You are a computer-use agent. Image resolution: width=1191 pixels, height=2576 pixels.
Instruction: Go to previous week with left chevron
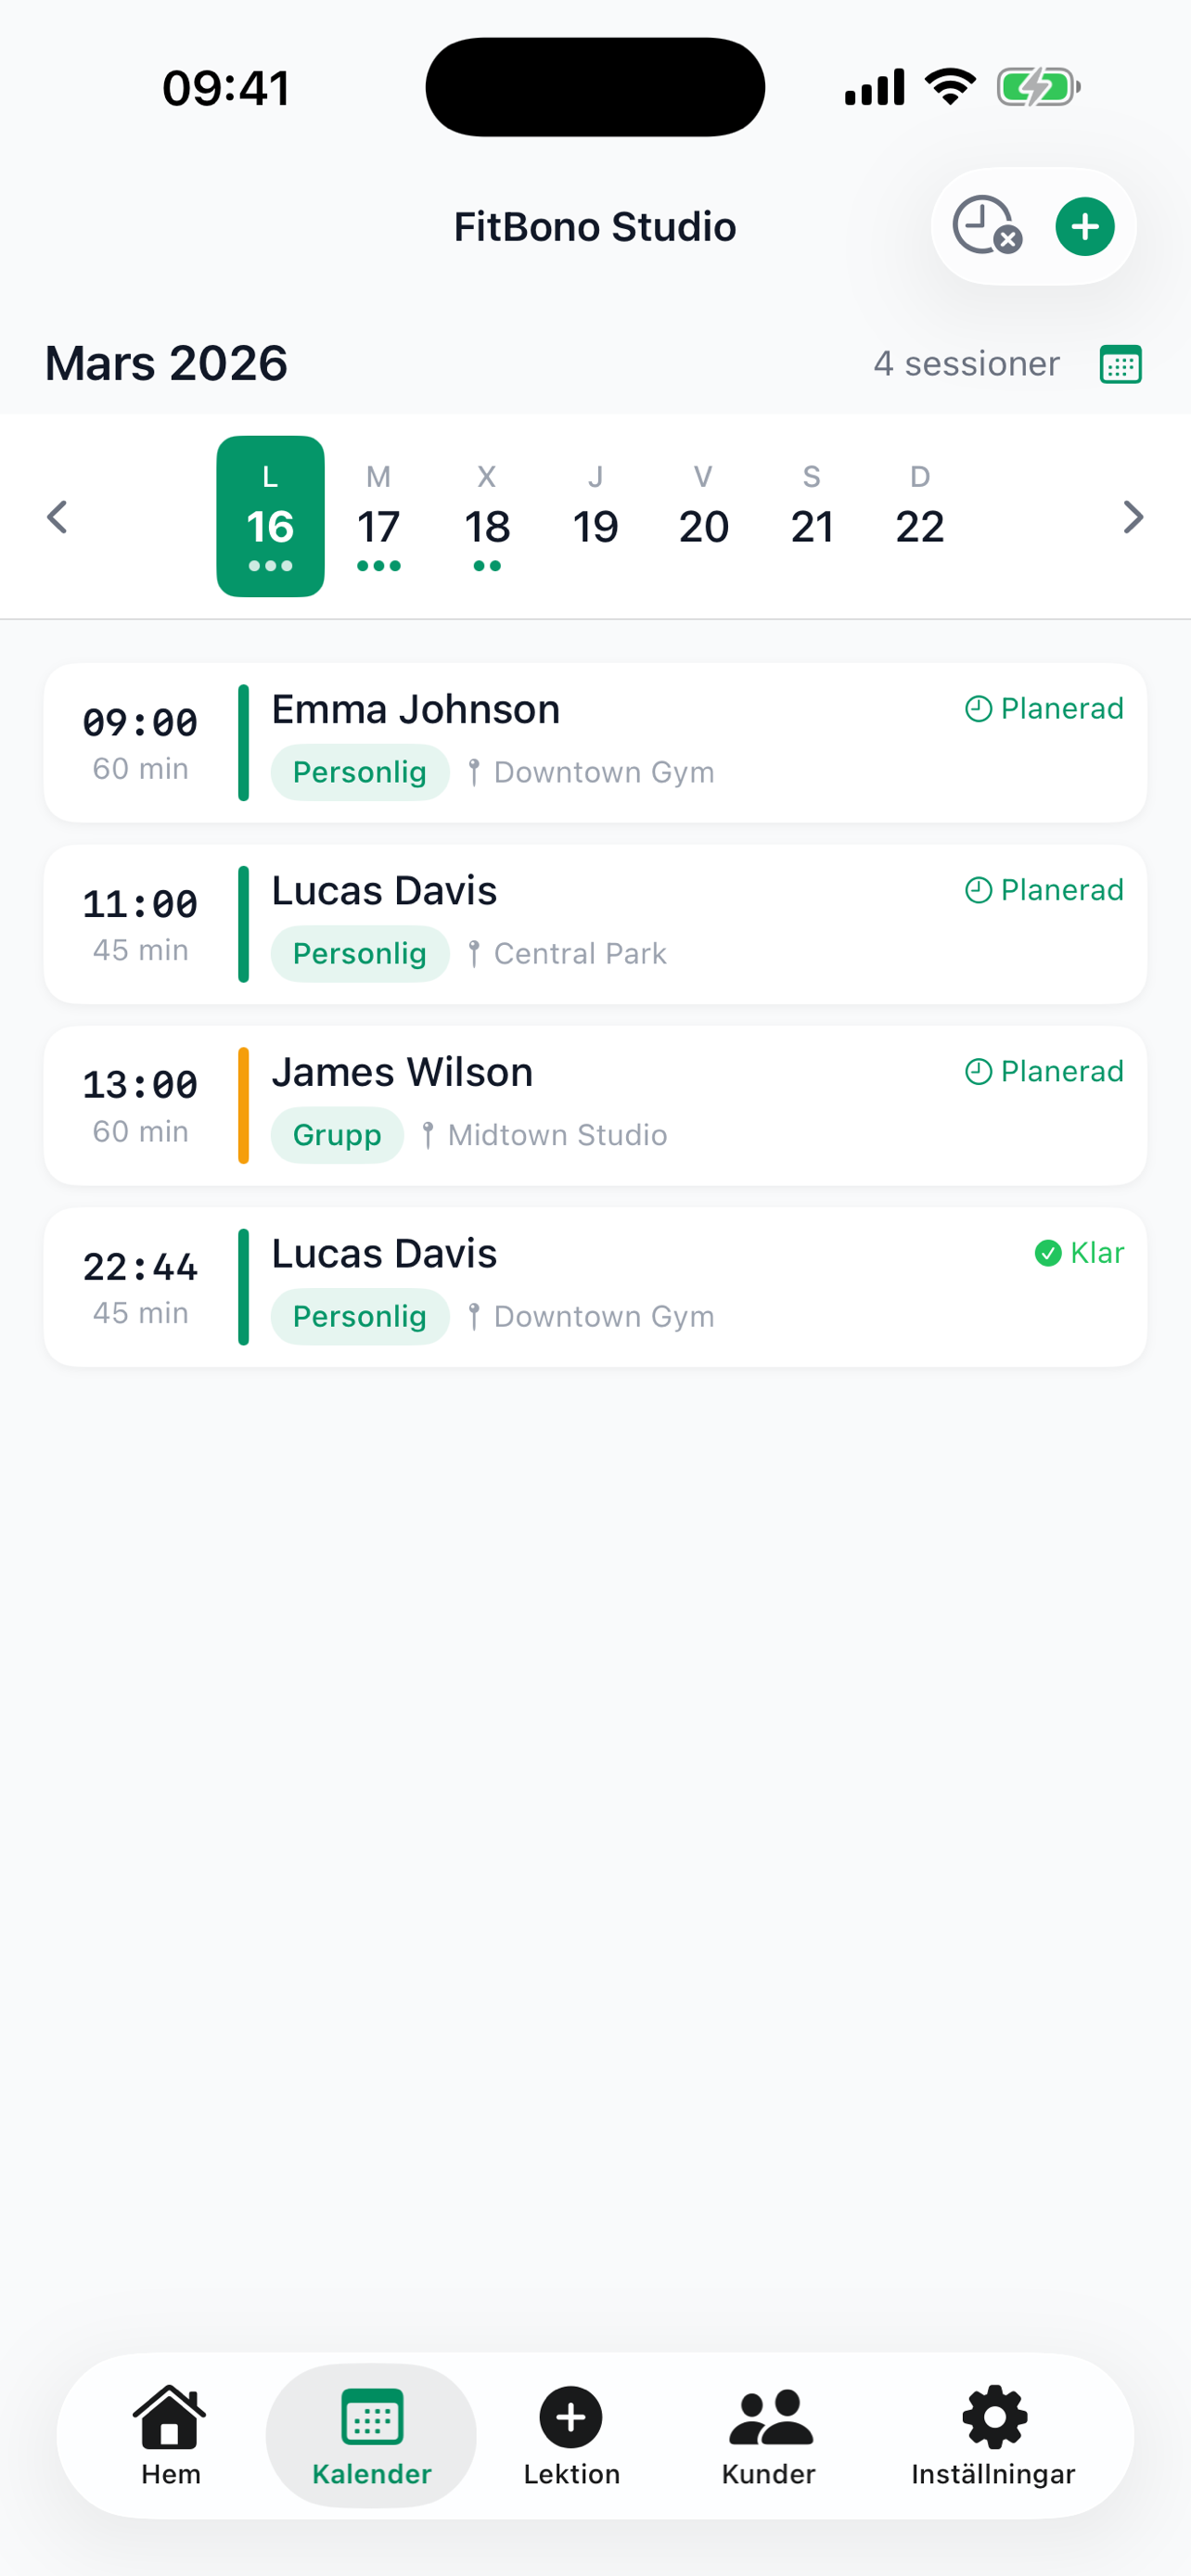coord(58,517)
